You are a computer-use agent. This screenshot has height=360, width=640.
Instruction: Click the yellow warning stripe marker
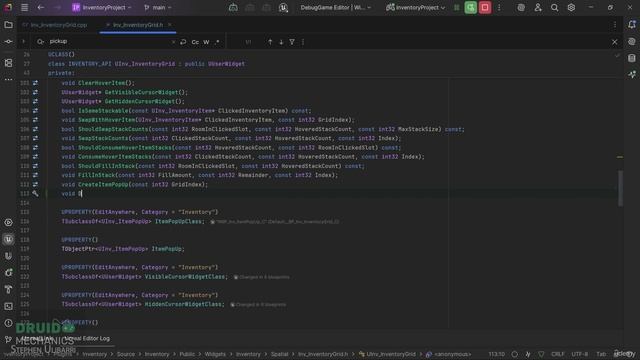tap(620, 157)
